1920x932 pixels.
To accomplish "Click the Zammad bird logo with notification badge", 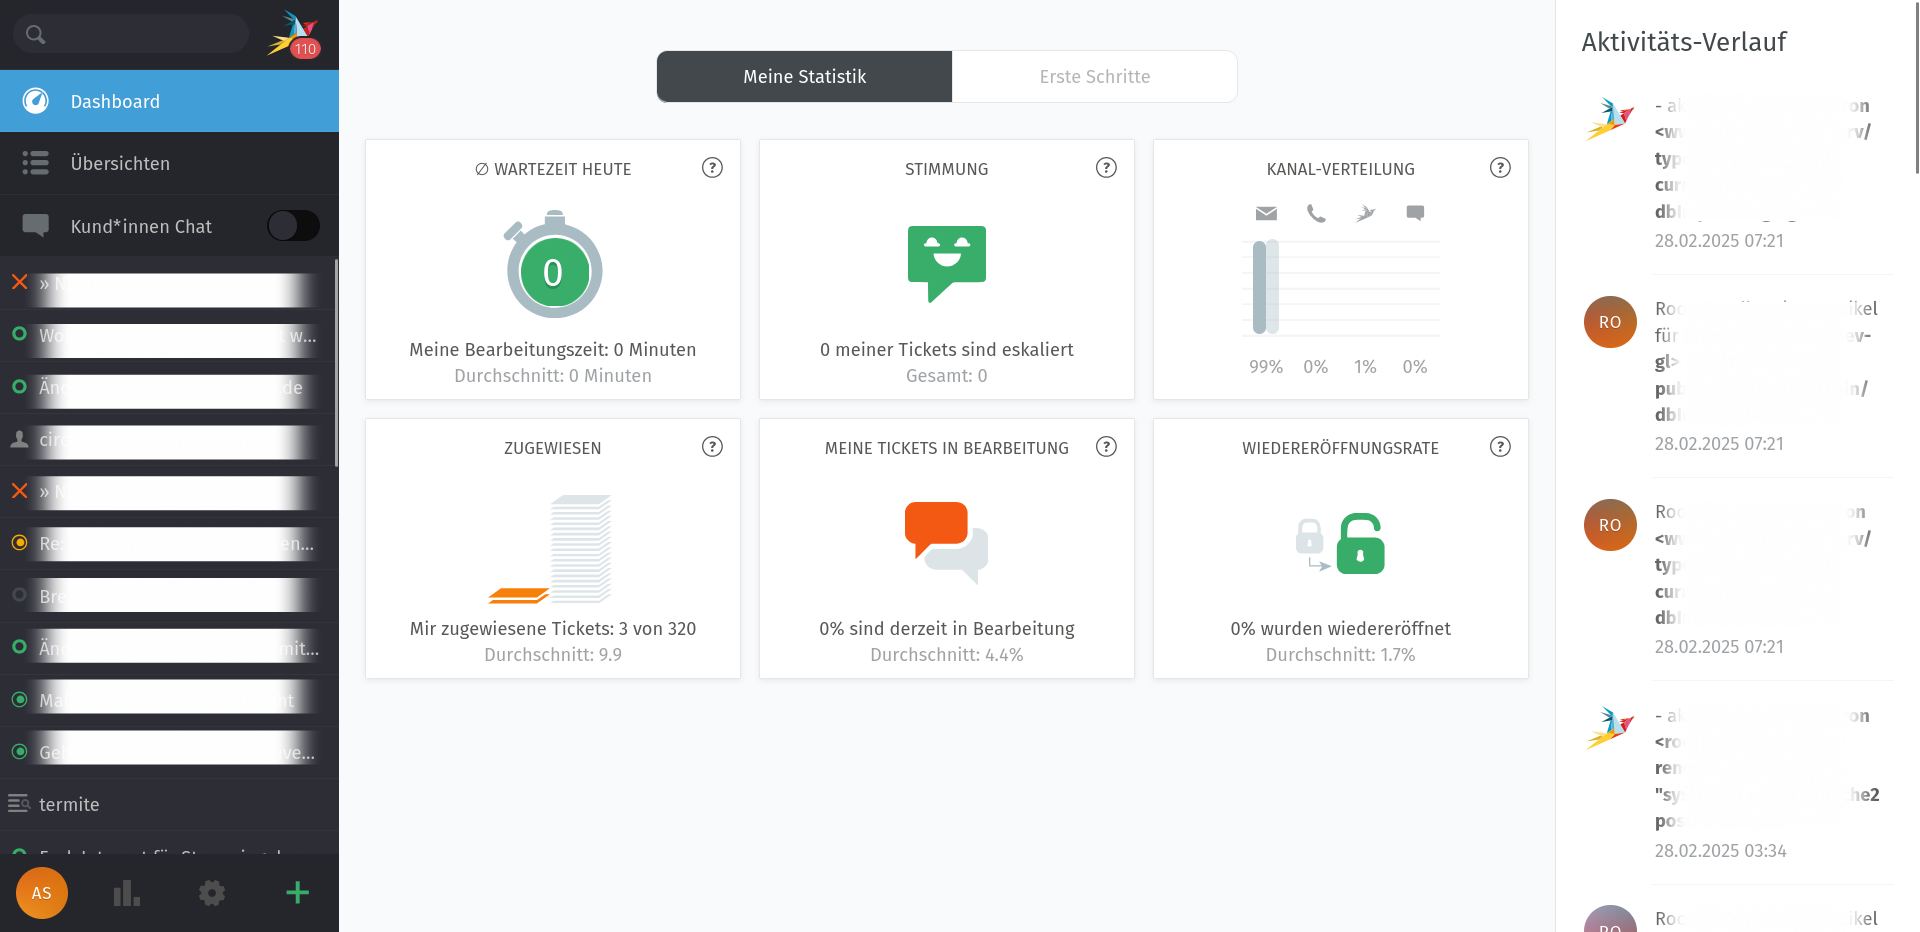I will coord(292,34).
